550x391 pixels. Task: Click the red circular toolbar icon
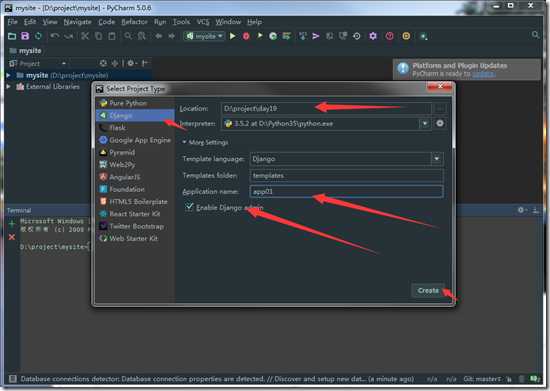[x=389, y=36]
